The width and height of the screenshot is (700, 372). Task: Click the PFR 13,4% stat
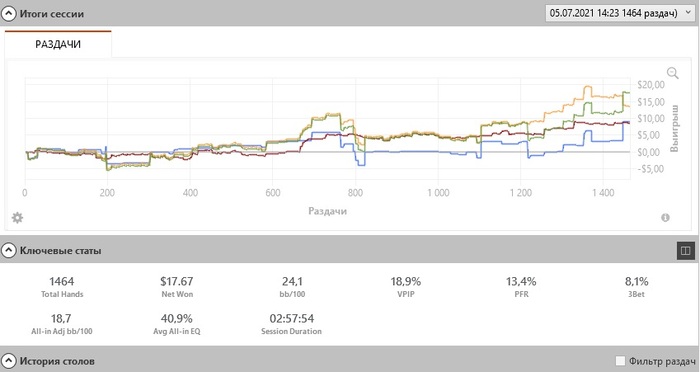pos(521,286)
